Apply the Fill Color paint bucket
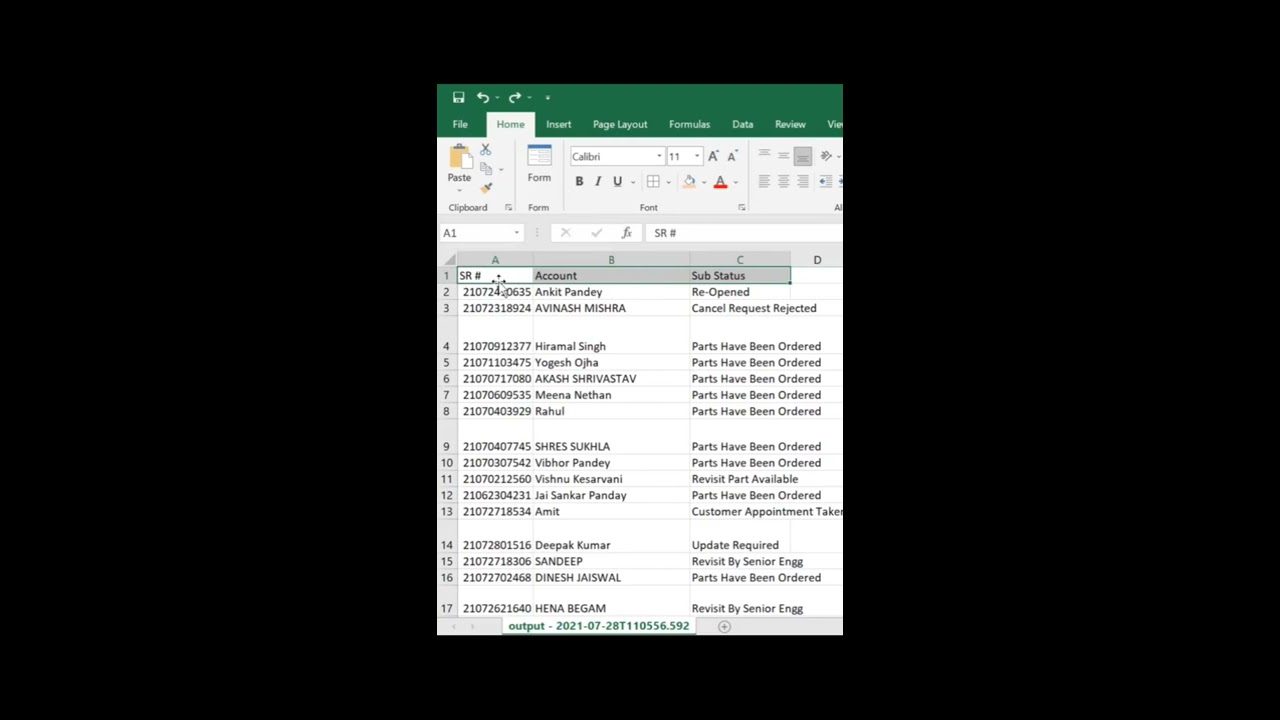 pos(689,182)
